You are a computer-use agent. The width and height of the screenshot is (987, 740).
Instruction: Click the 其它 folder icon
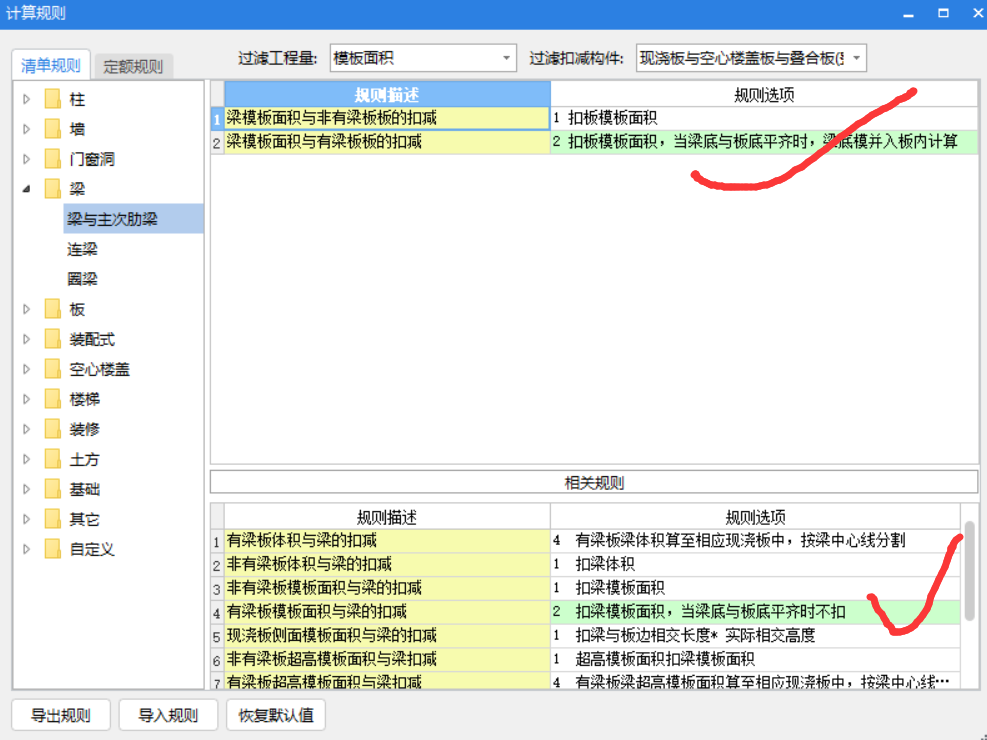tap(53, 519)
